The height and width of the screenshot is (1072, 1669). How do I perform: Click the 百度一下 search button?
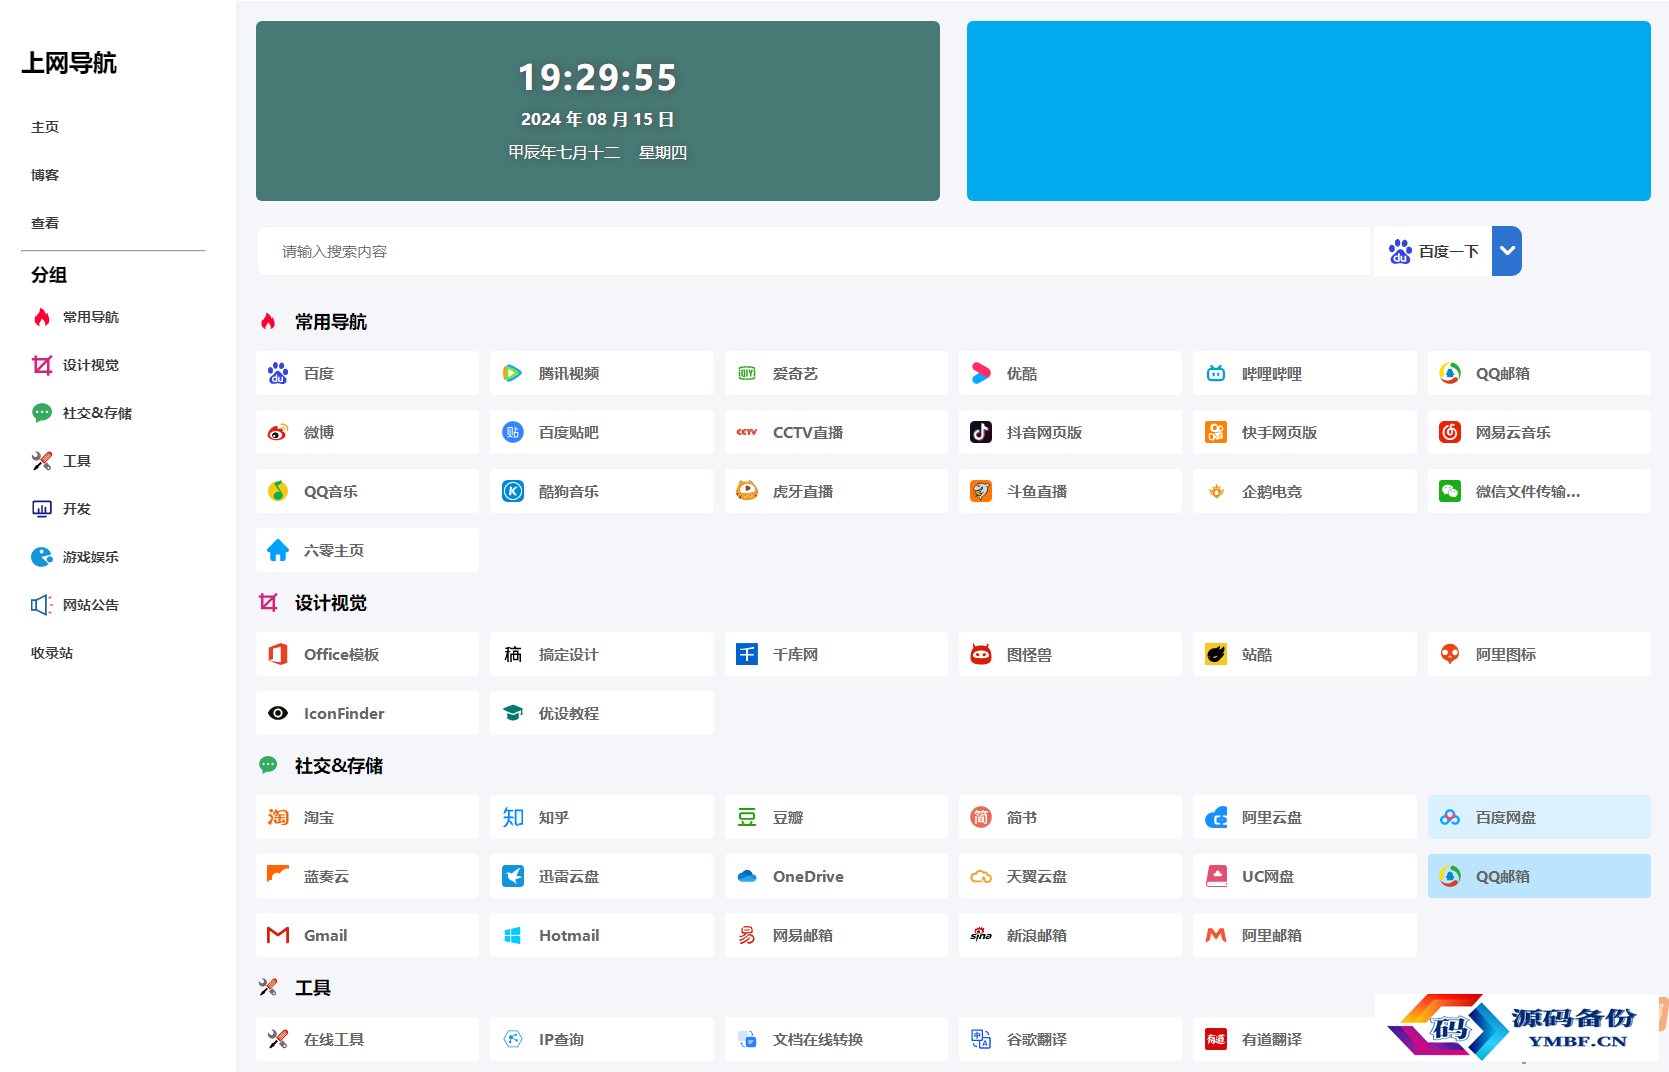pyautogui.click(x=1433, y=251)
